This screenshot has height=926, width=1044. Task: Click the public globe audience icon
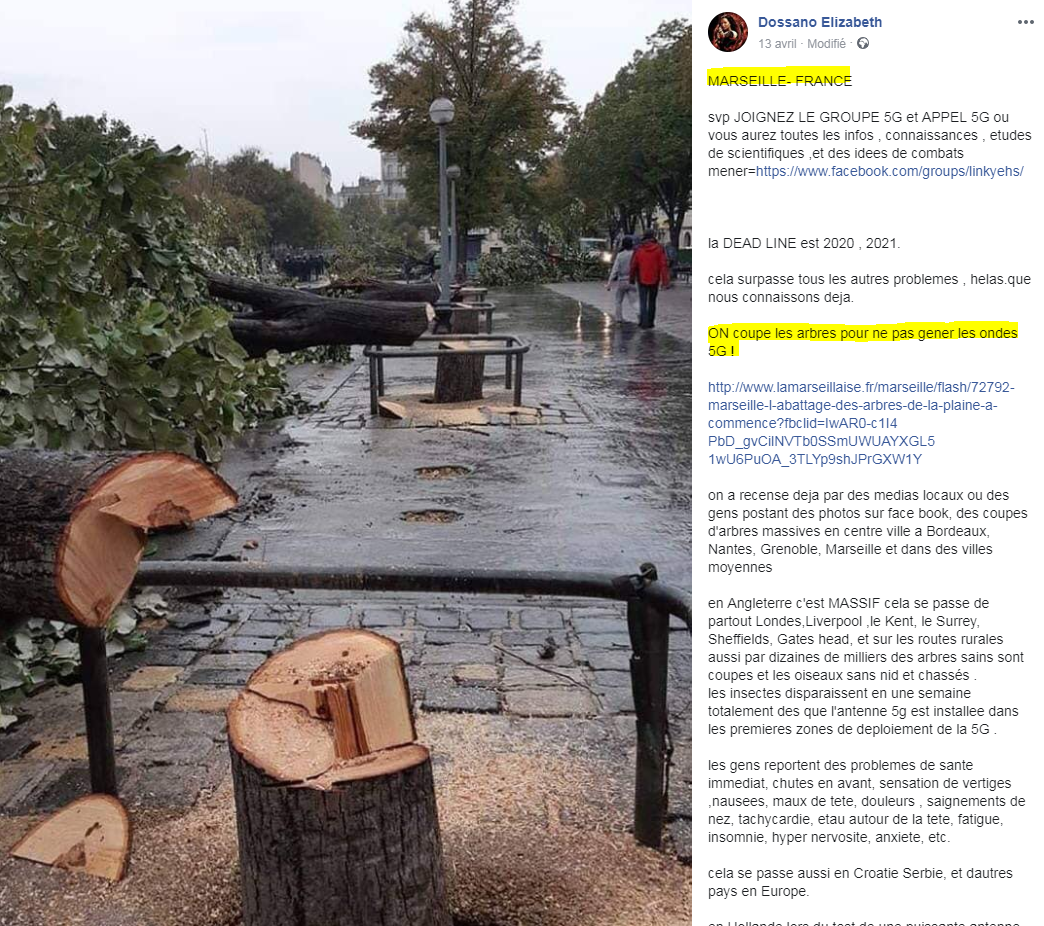coord(863,43)
